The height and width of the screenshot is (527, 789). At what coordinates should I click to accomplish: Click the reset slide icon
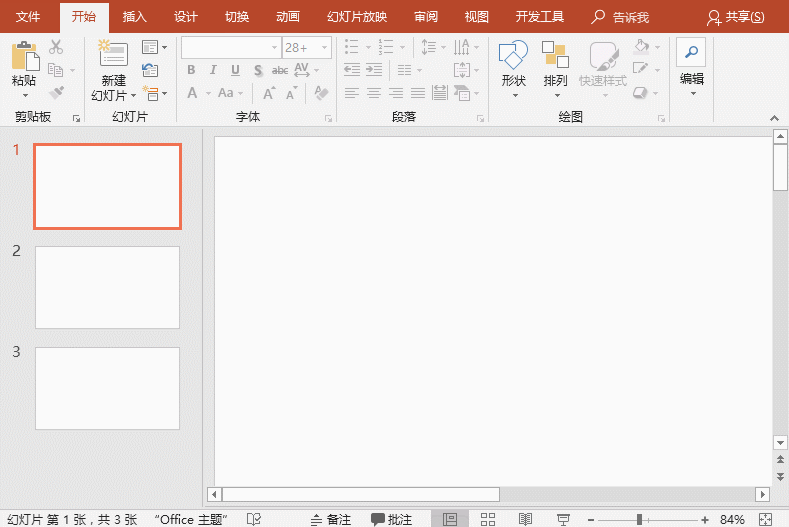click(150, 70)
